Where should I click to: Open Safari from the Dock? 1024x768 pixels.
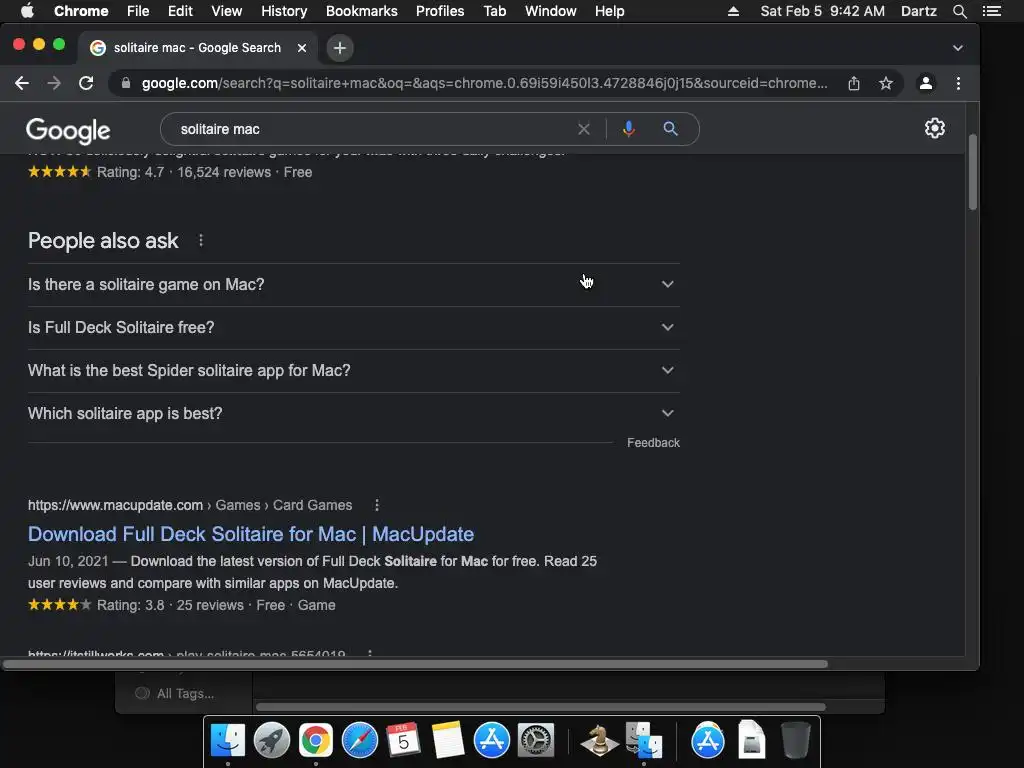point(360,741)
